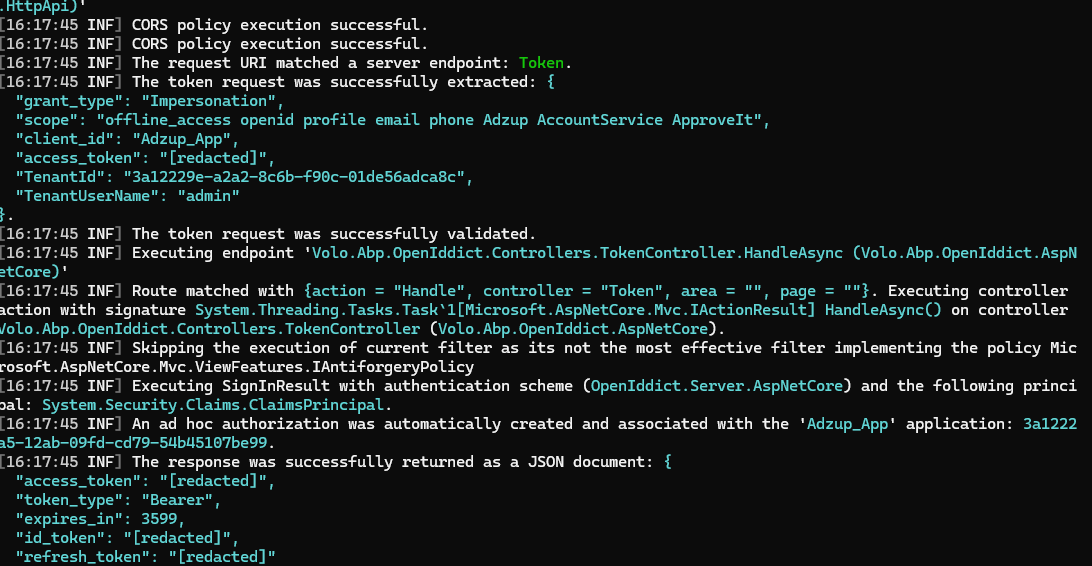1092x566 pixels.
Task: Click the "admin" TenantUserName value
Action: coord(207,196)
